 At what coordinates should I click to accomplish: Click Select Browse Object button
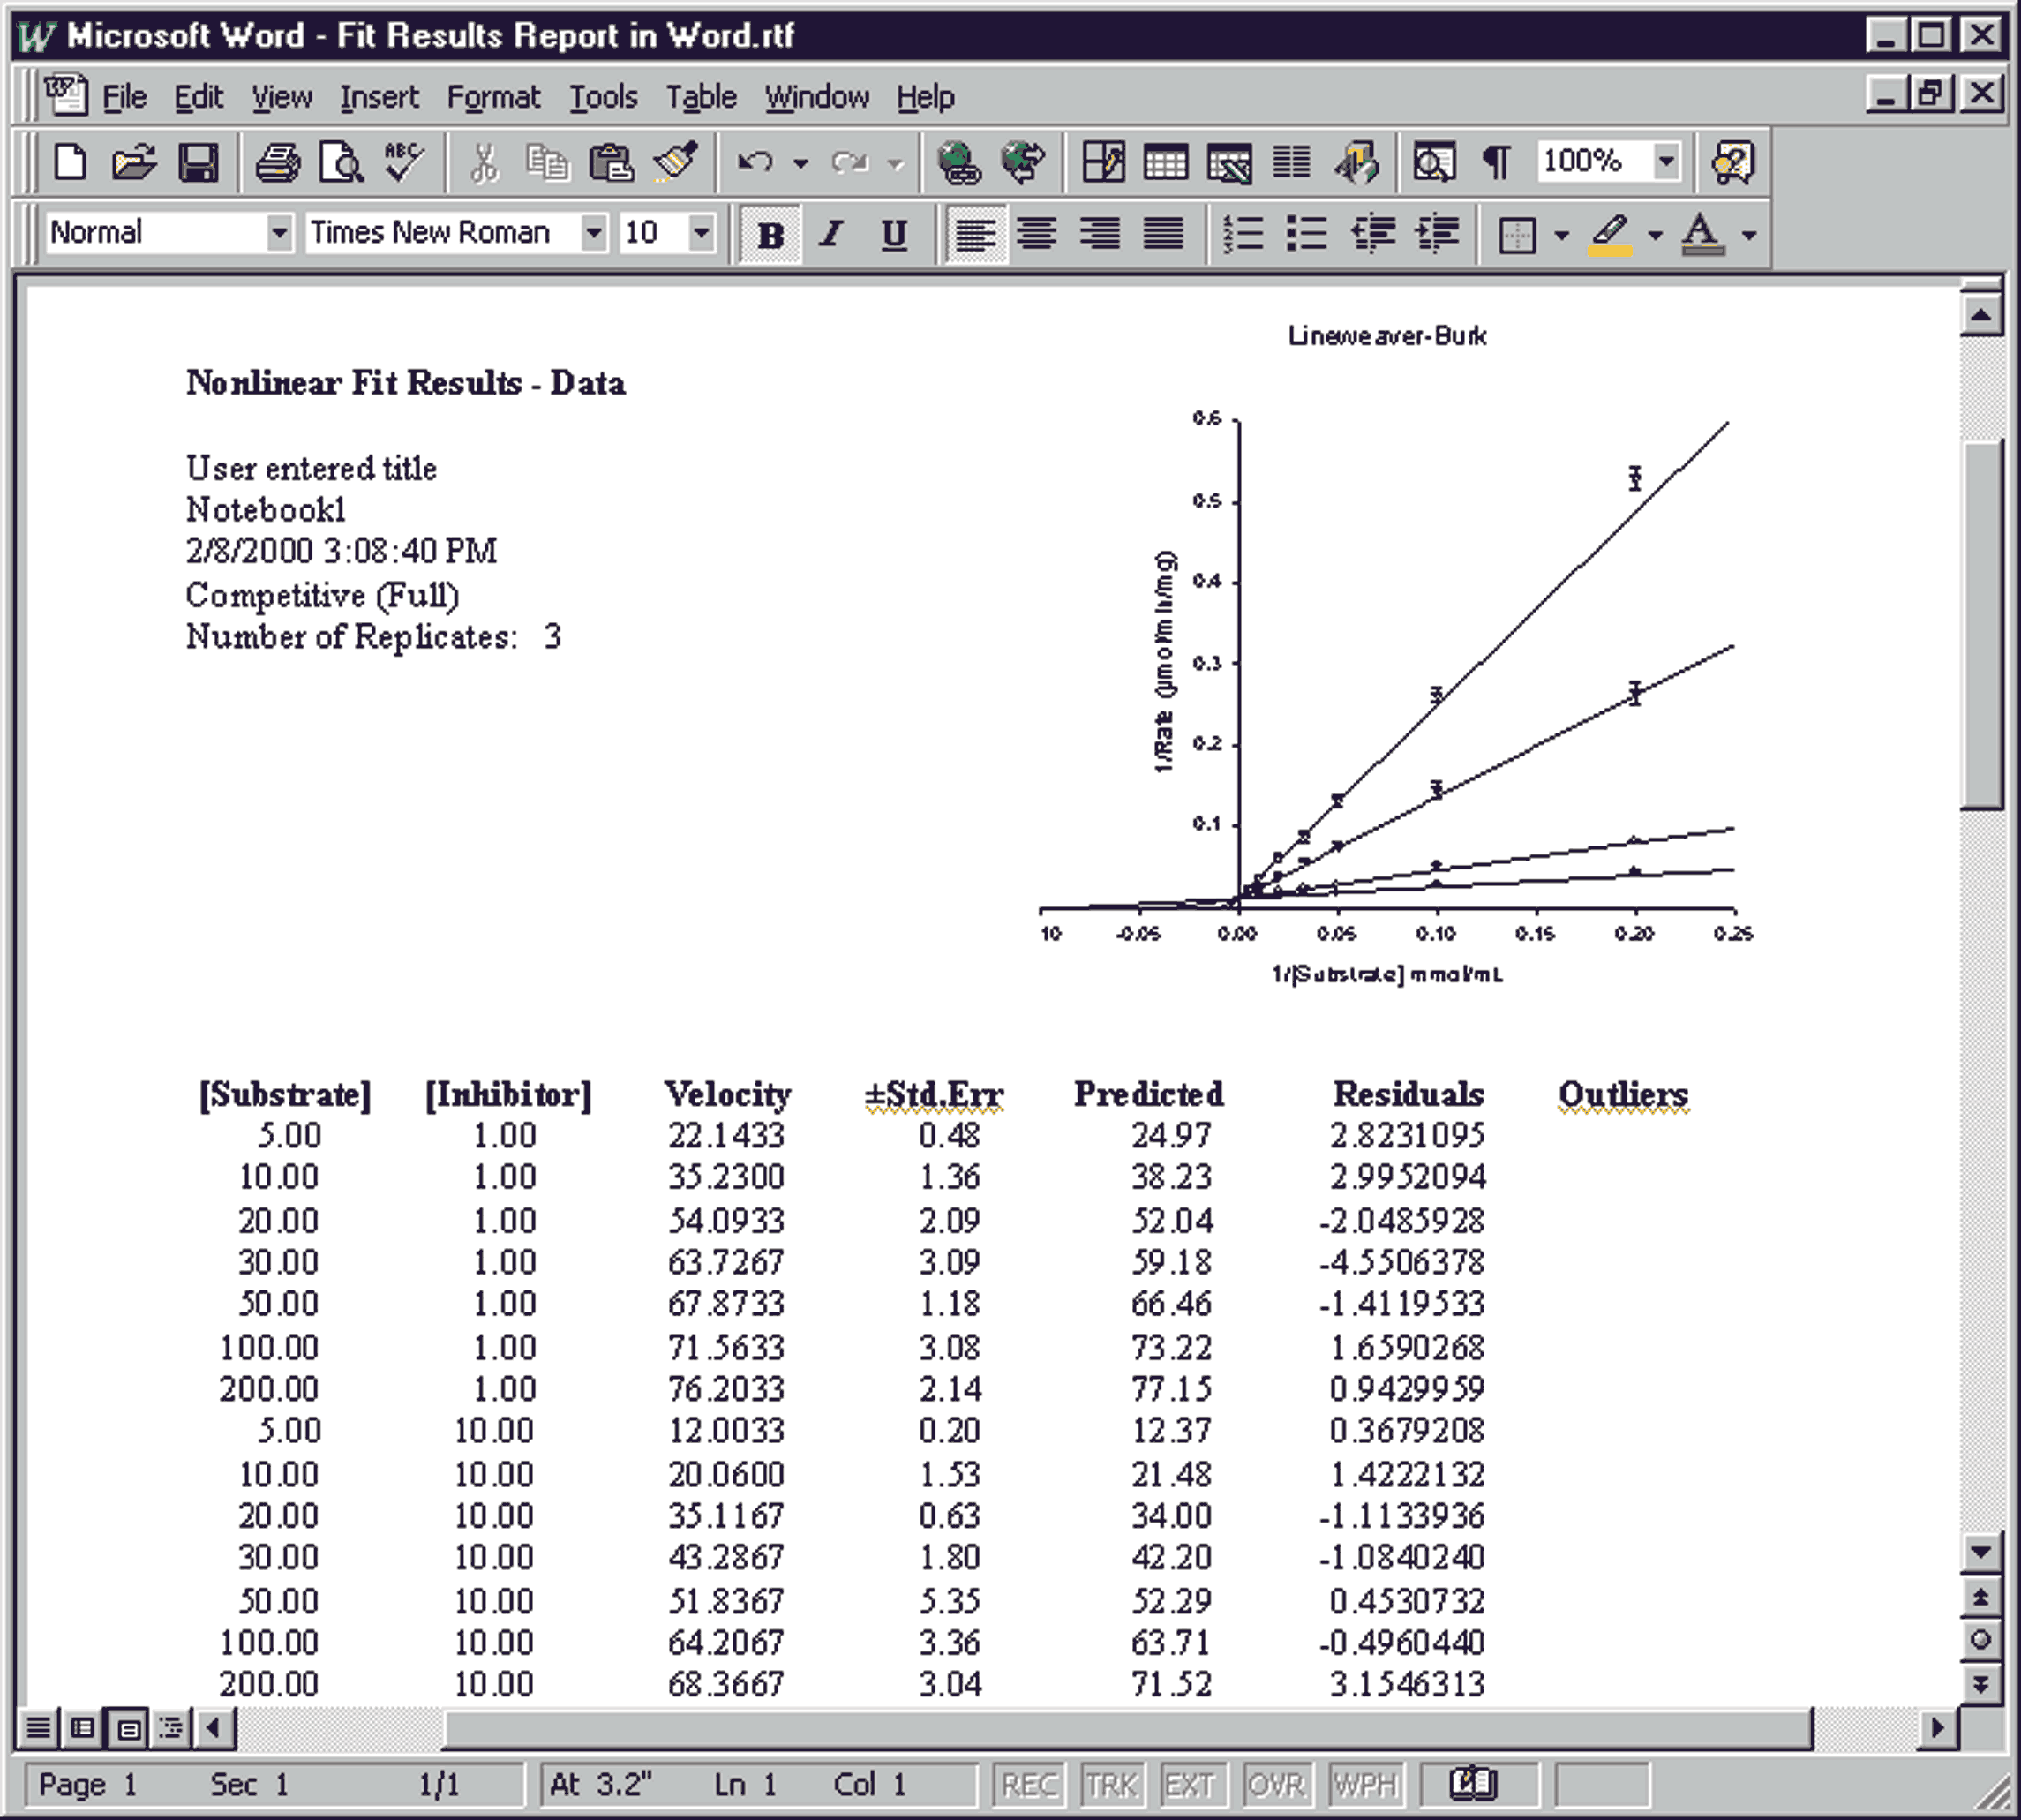pyautogui.click(x=1980, y=1640)
